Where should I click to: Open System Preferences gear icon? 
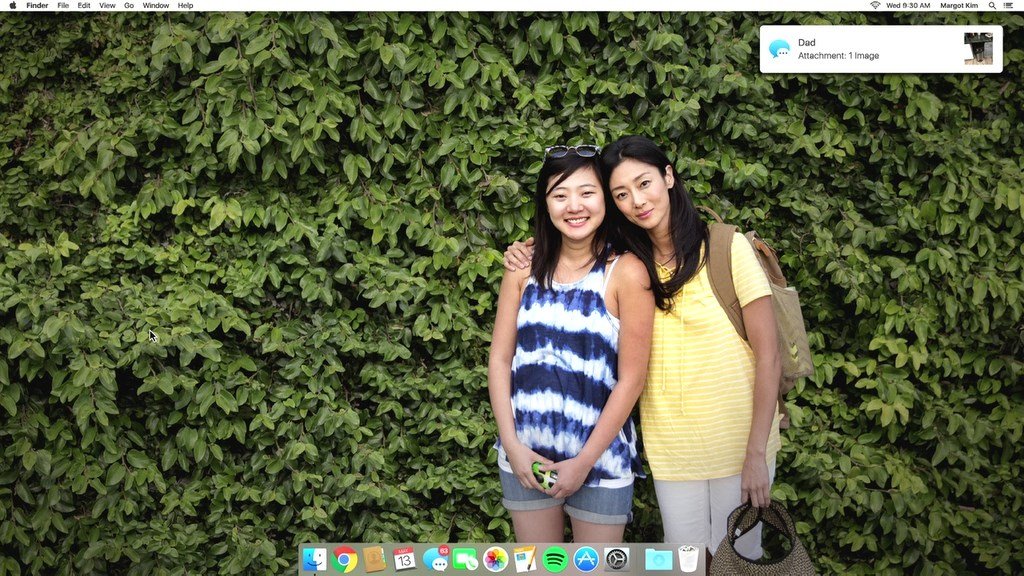tap(616, 560)
